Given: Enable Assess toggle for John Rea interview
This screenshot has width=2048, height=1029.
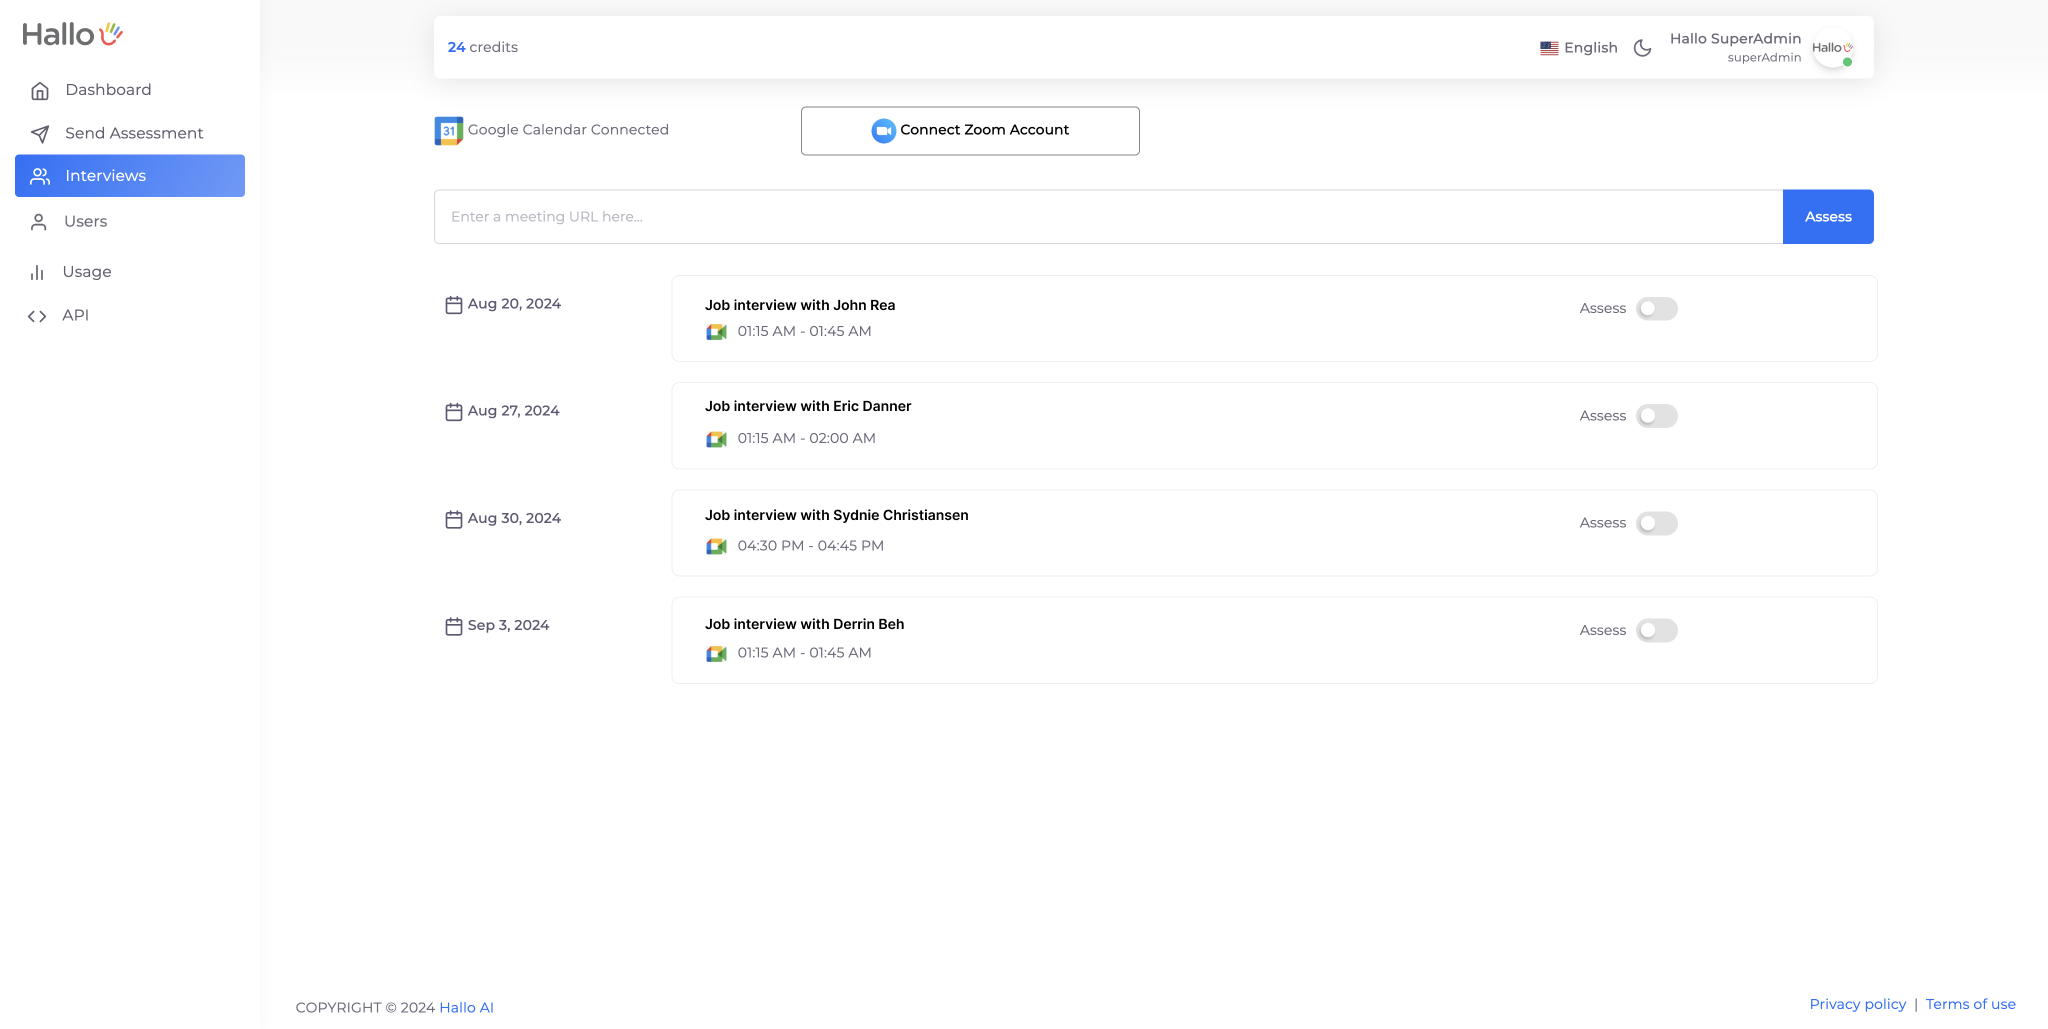Looking at the screenshot, I should pyautogui.click(x=1656, y=309).
